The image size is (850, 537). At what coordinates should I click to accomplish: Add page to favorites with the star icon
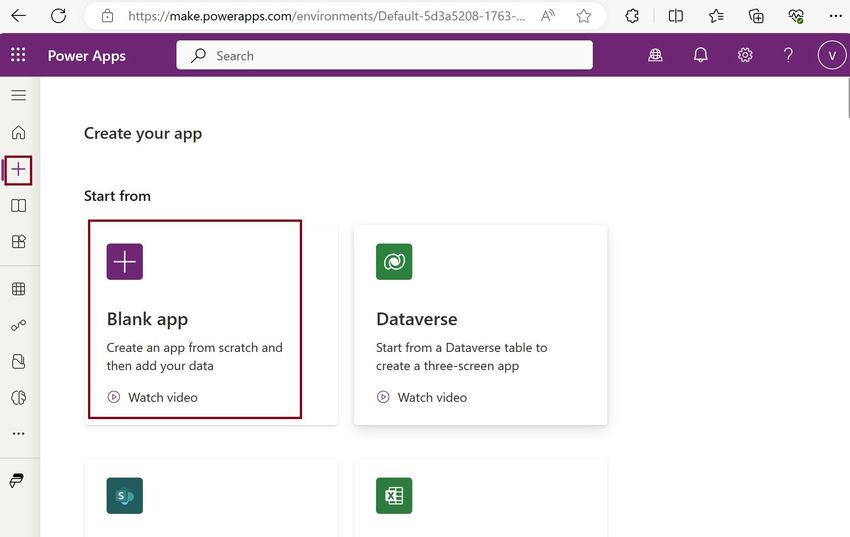tap(584, 16)
